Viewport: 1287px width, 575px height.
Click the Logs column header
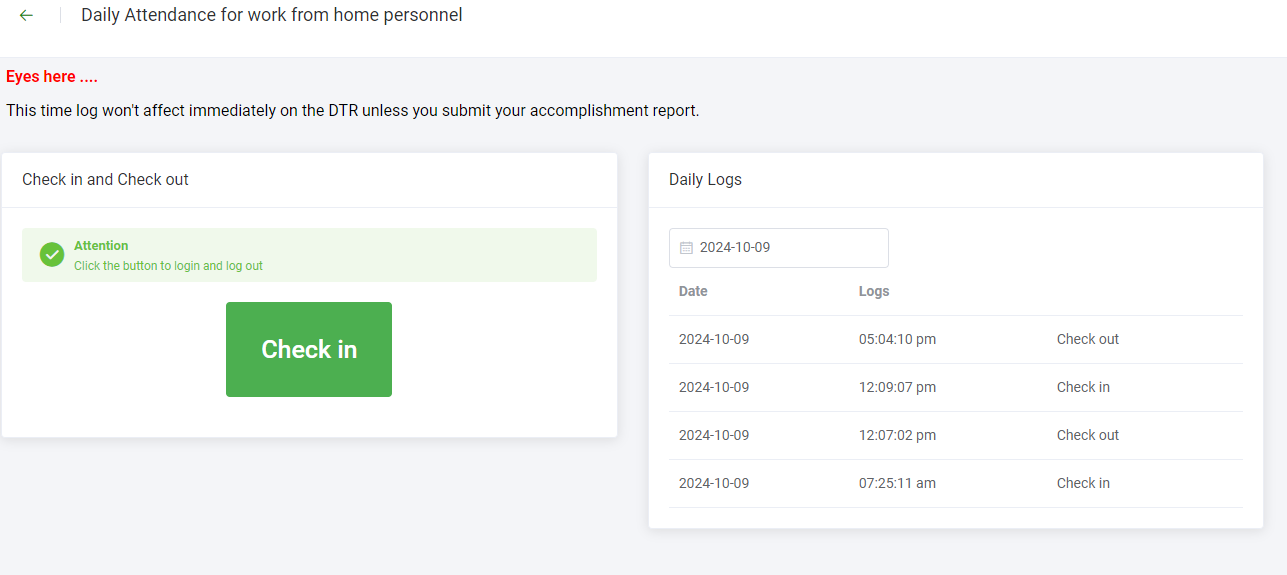coord(874,291)
